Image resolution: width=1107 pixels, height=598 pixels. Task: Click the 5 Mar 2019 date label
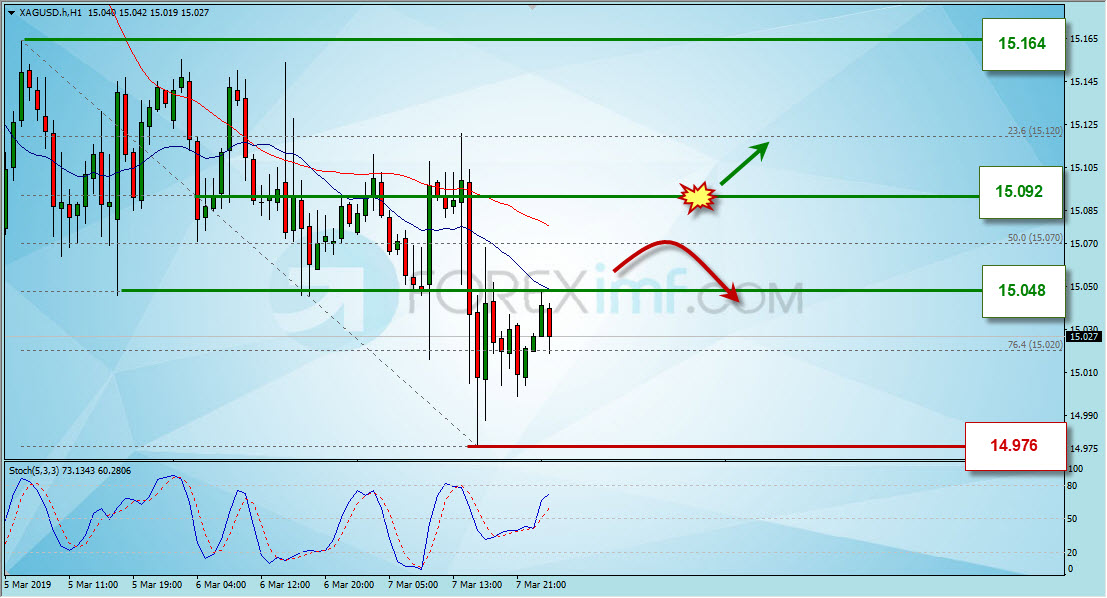[x=28, y=585]
